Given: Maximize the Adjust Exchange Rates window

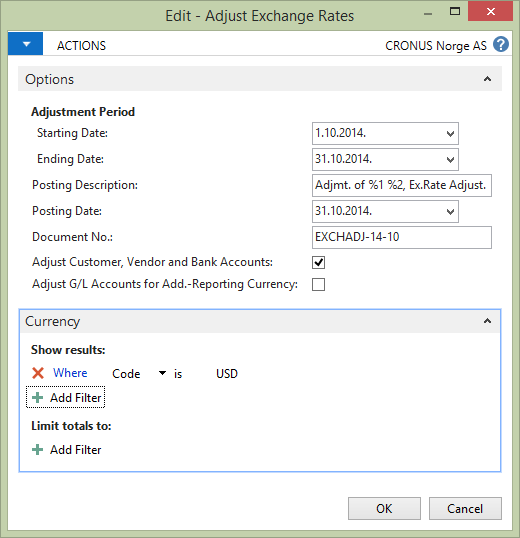Looking at the screenshot, I should [455, 11].
